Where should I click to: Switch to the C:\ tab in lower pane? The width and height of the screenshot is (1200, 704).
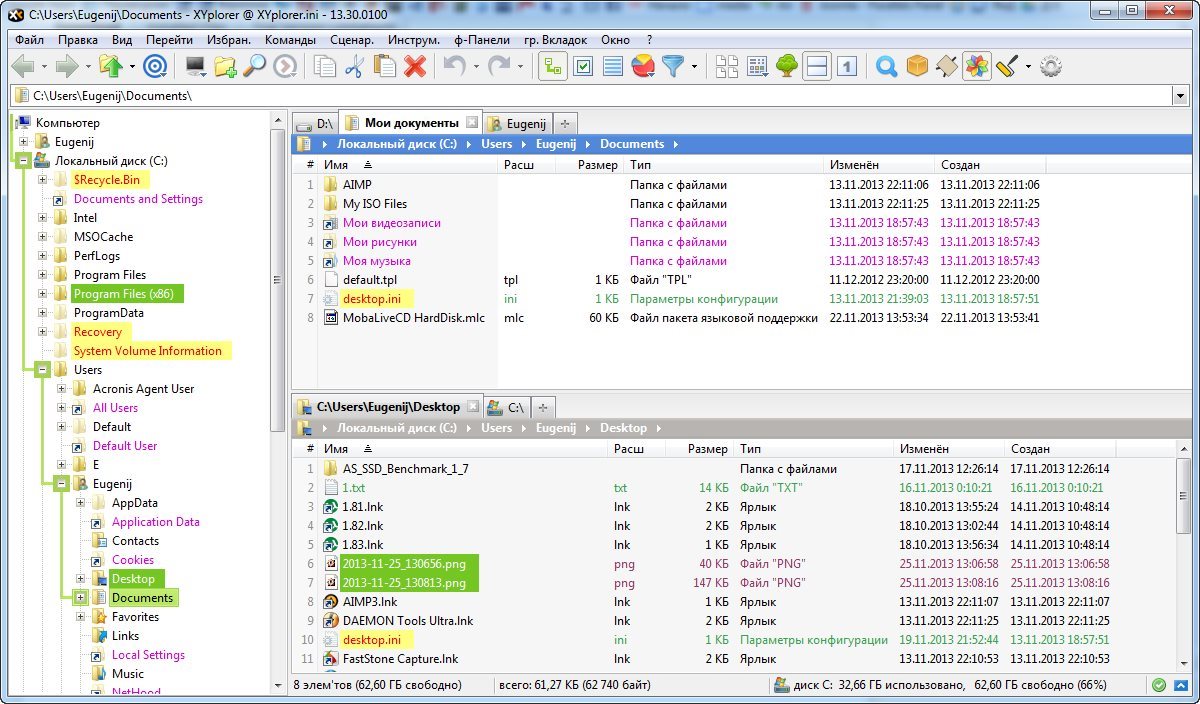506,407
